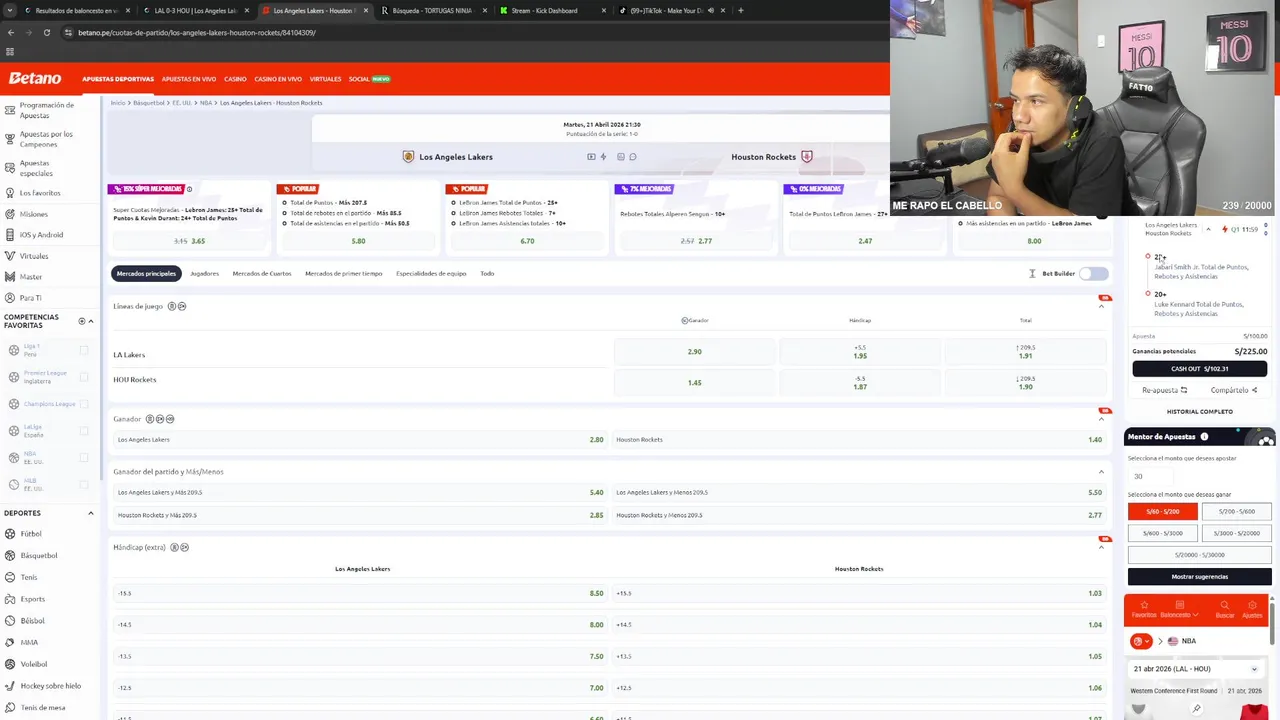Open Favoritos star icon in widget bar
1280x720 pixels.
pyautogui.click(x=1144, y=606)
